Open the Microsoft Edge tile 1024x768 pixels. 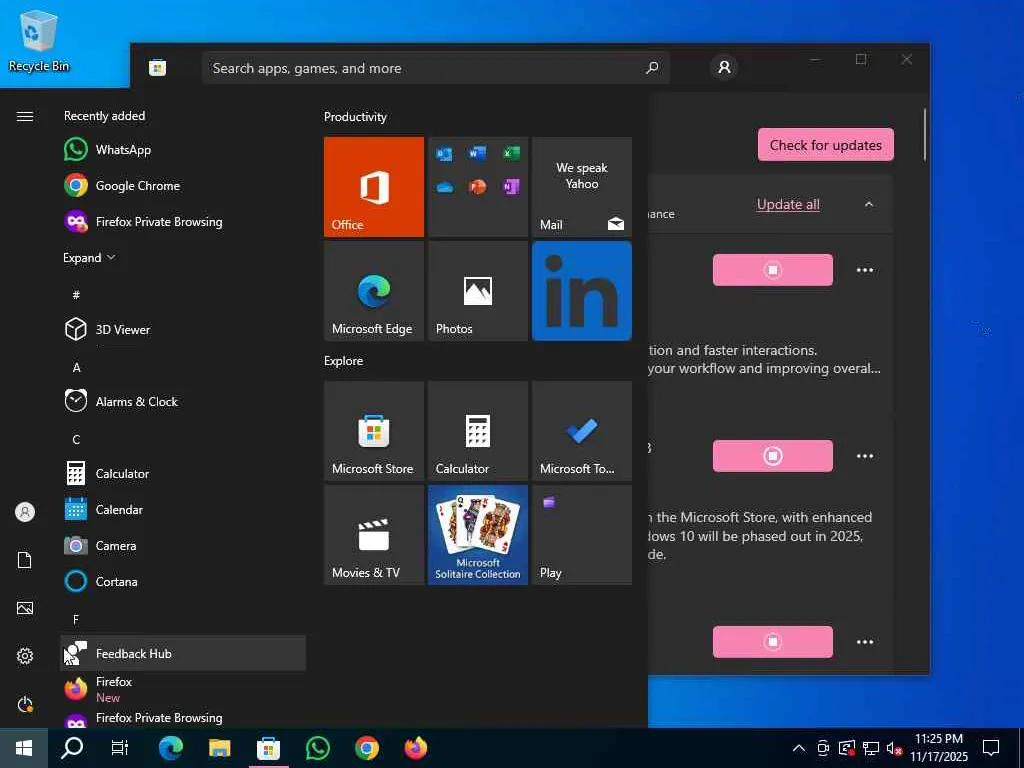(374, 291)
